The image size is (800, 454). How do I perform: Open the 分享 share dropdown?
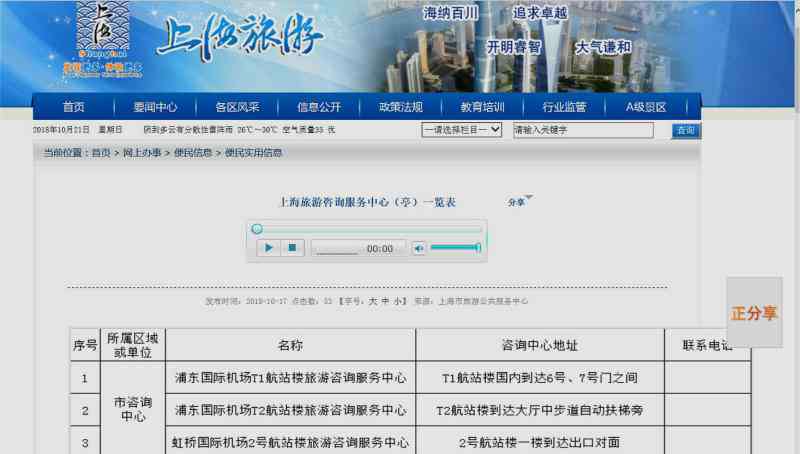(x=519, y=201)
